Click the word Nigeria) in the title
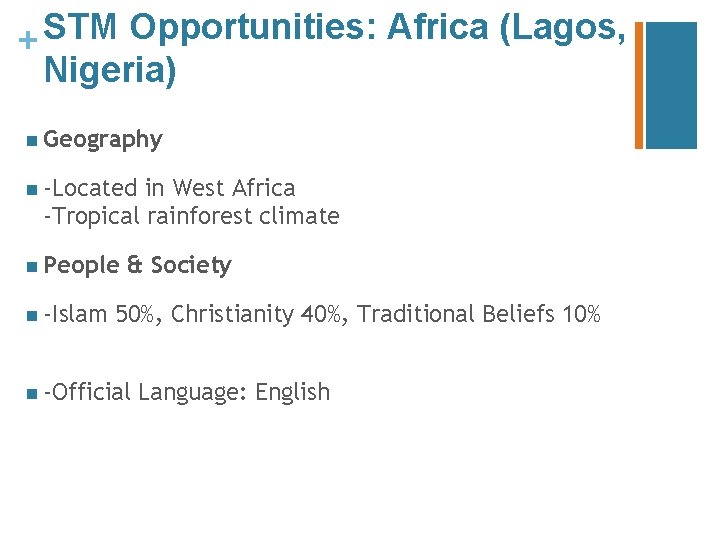720x540 pixels. click(110, 72)
